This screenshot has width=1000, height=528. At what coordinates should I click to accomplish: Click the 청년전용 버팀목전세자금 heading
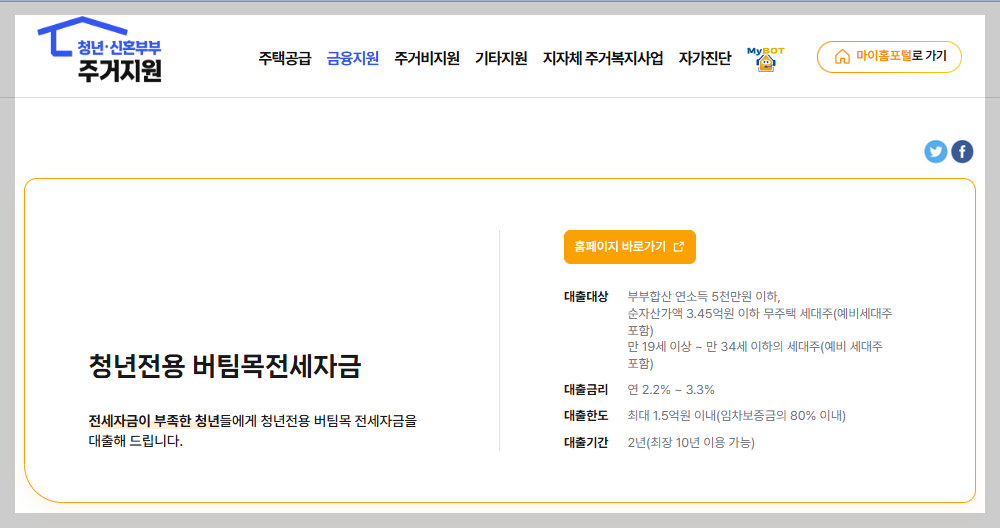click(x=225, y=366)
